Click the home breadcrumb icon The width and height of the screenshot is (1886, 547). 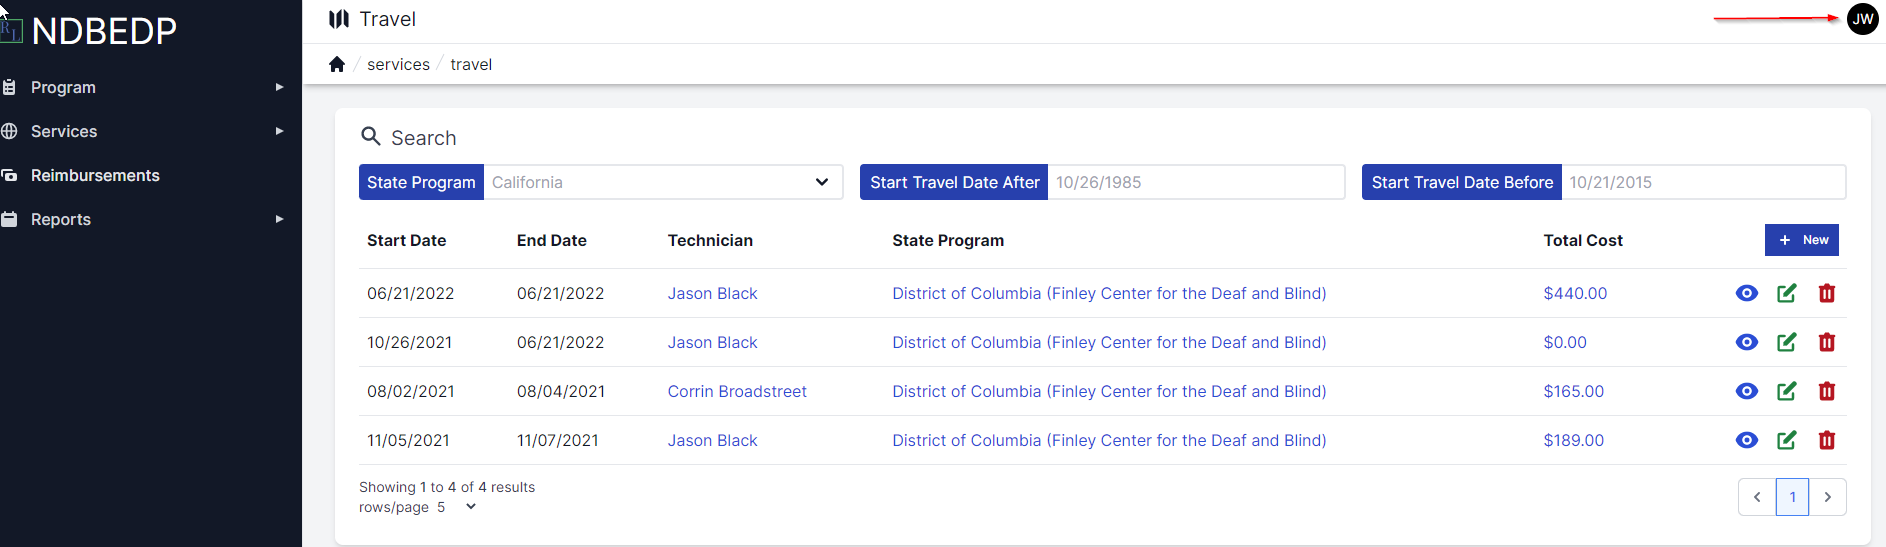tap(337, 64)
